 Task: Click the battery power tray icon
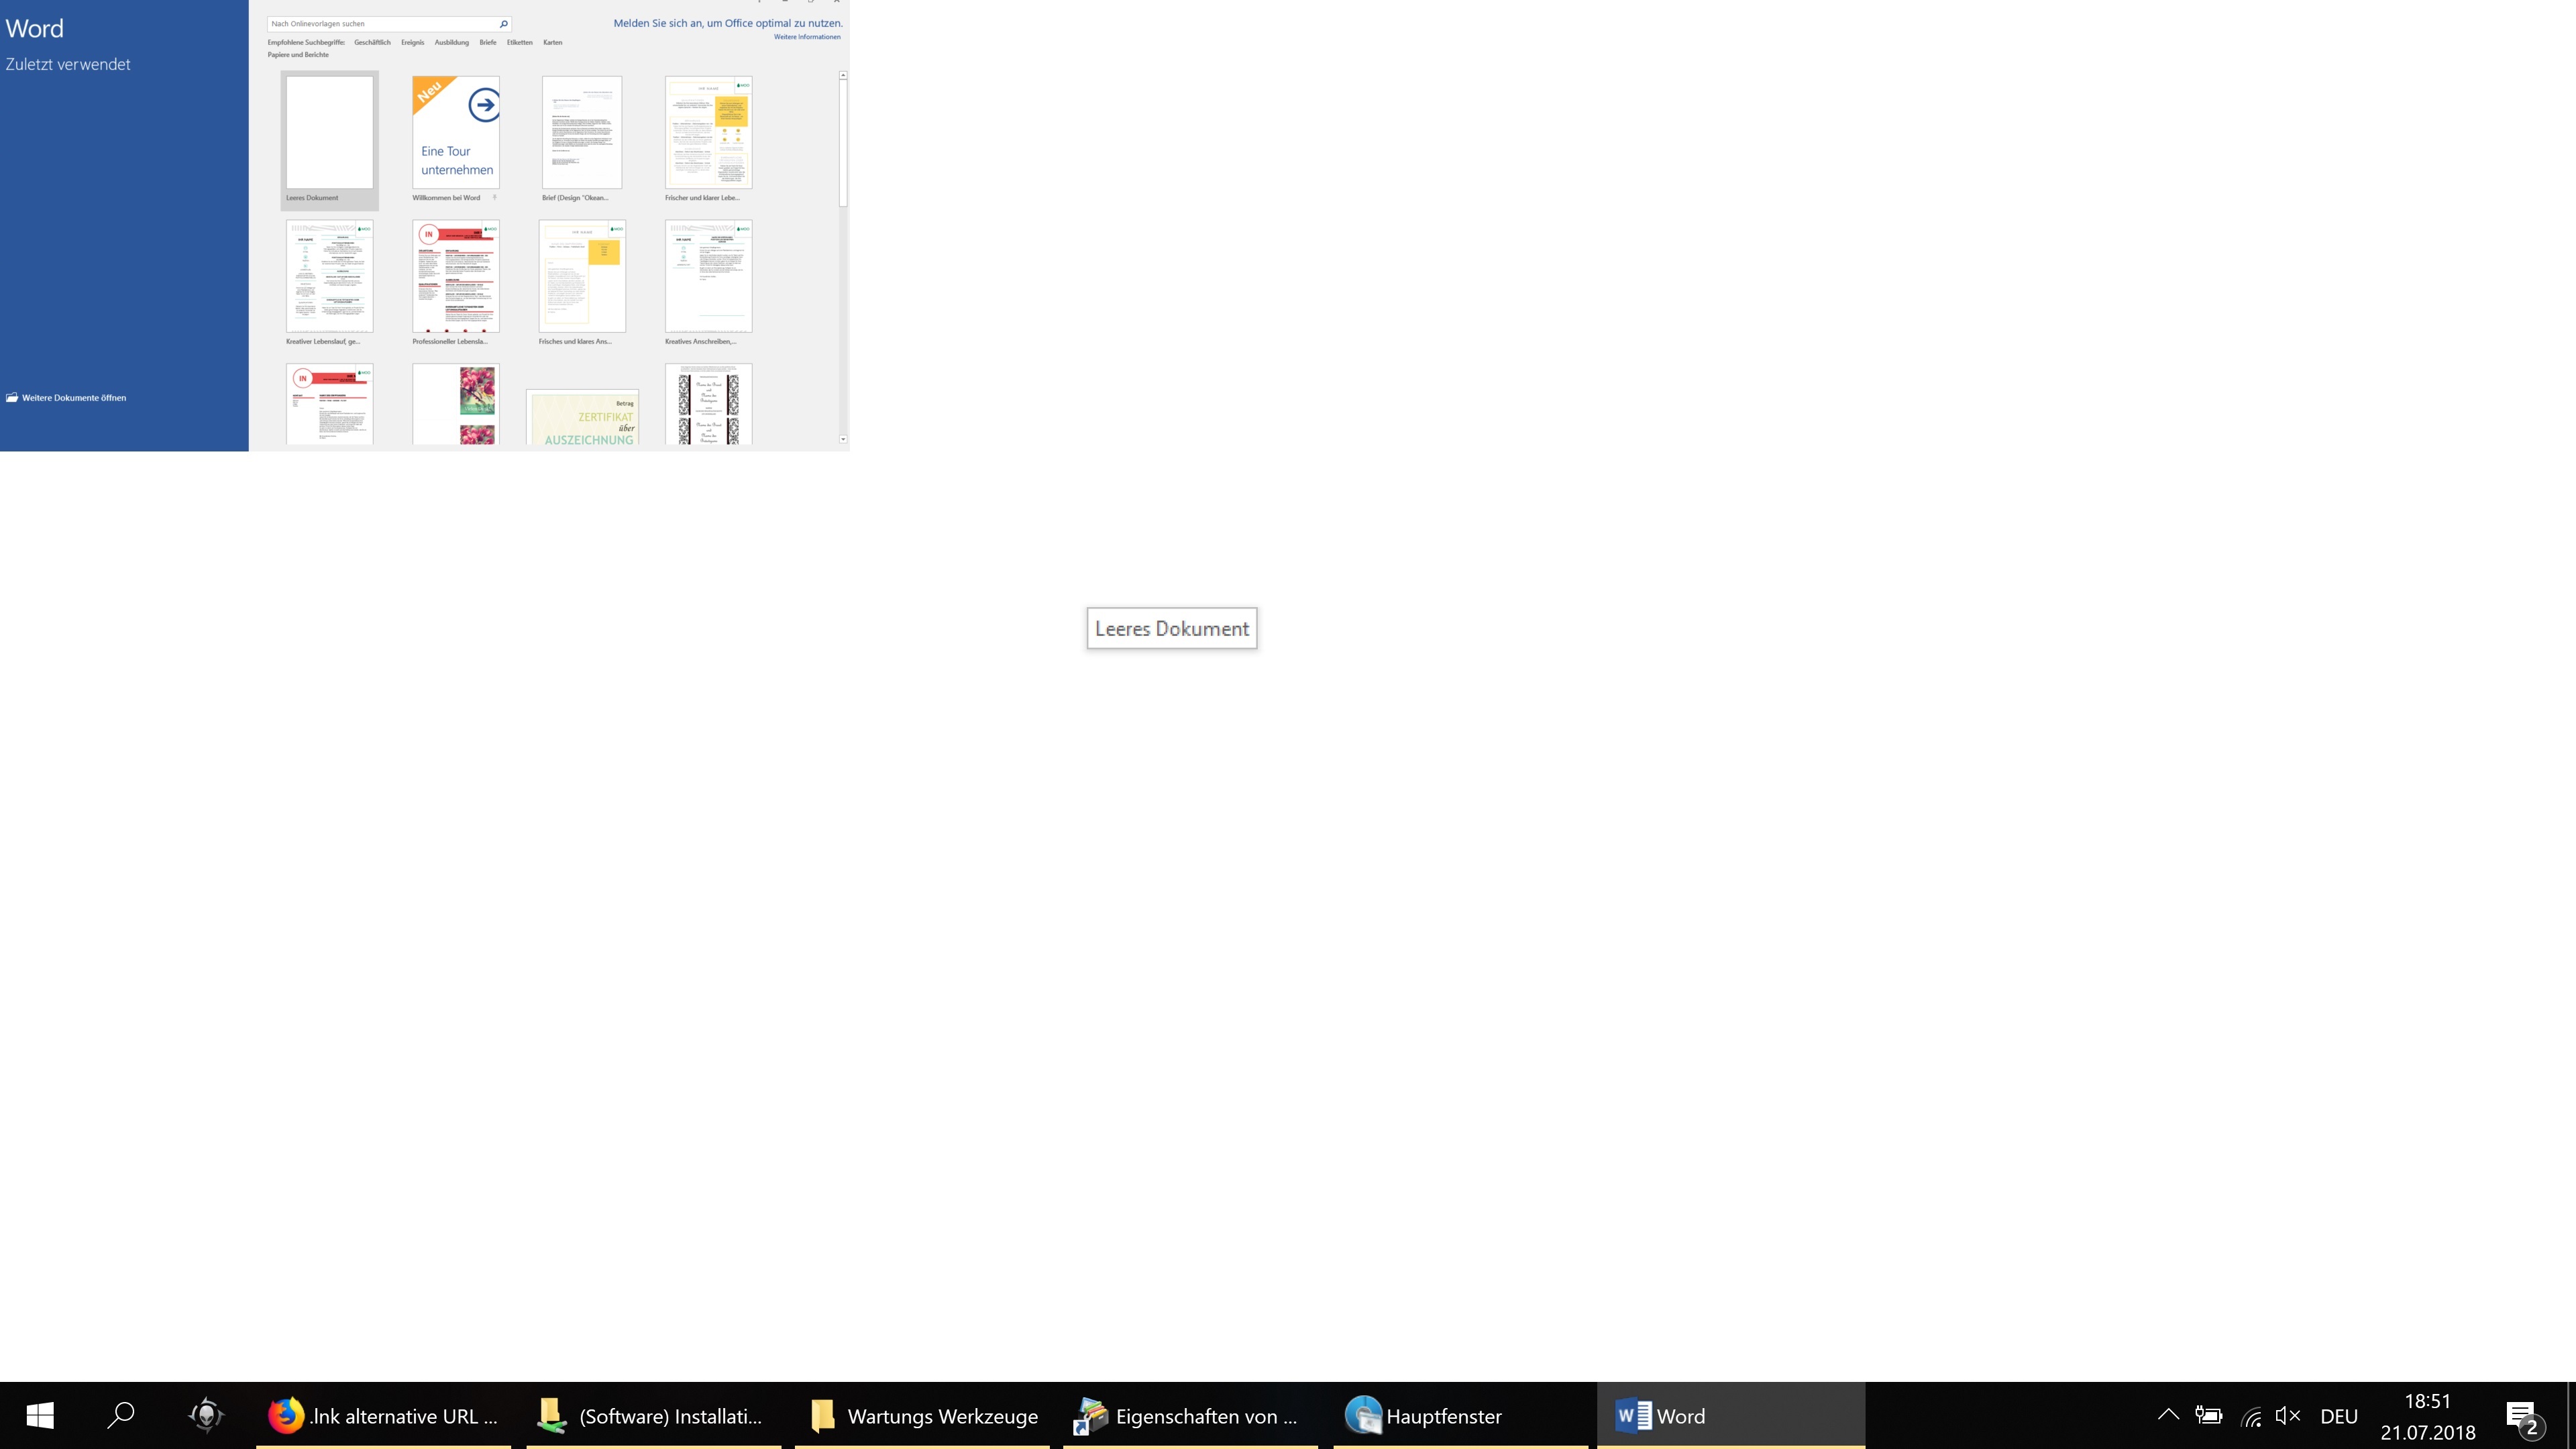pyautogui.click(x=2208, y=1415)
